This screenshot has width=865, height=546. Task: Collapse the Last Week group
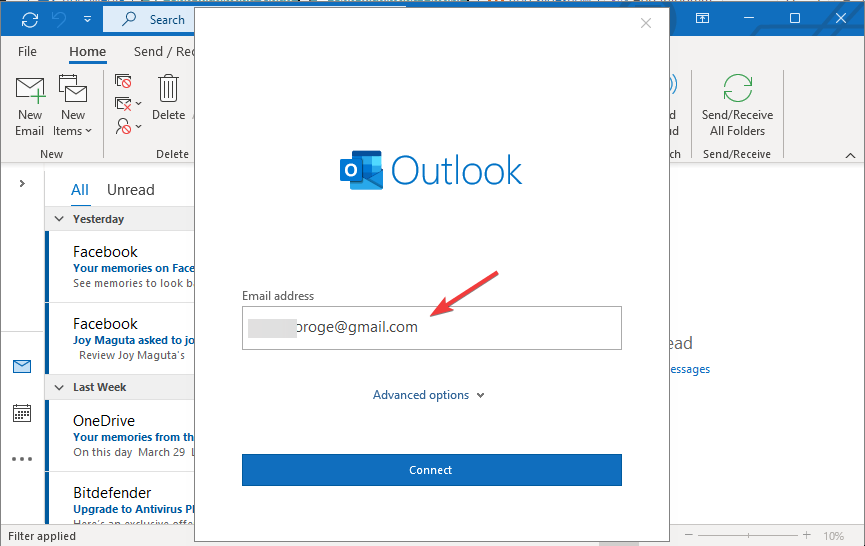59,387
